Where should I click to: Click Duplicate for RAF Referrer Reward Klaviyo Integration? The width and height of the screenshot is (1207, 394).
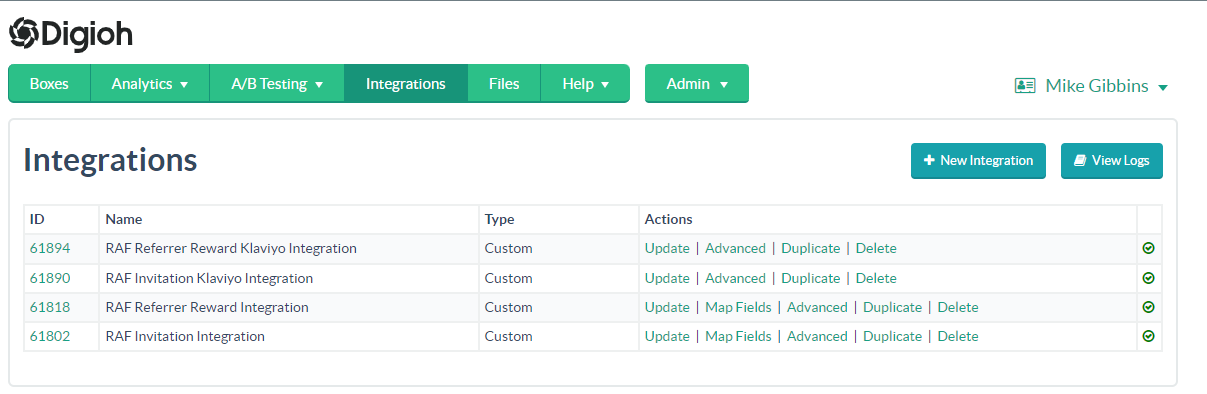point(810,248)
